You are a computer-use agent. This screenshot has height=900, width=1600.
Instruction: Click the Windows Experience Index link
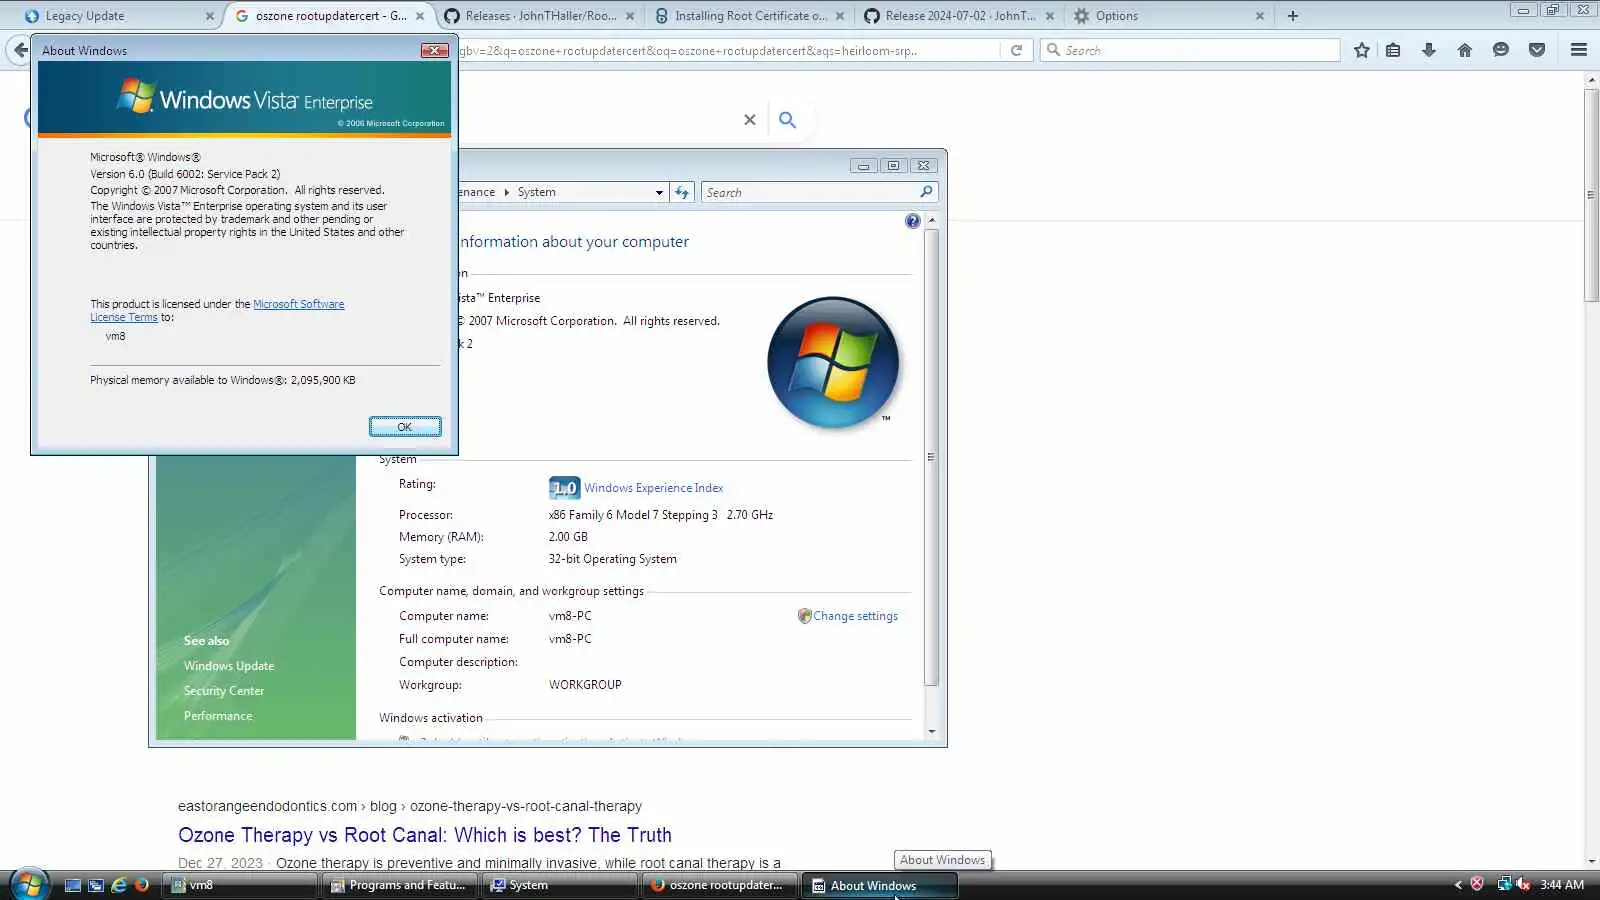(654, 488)
